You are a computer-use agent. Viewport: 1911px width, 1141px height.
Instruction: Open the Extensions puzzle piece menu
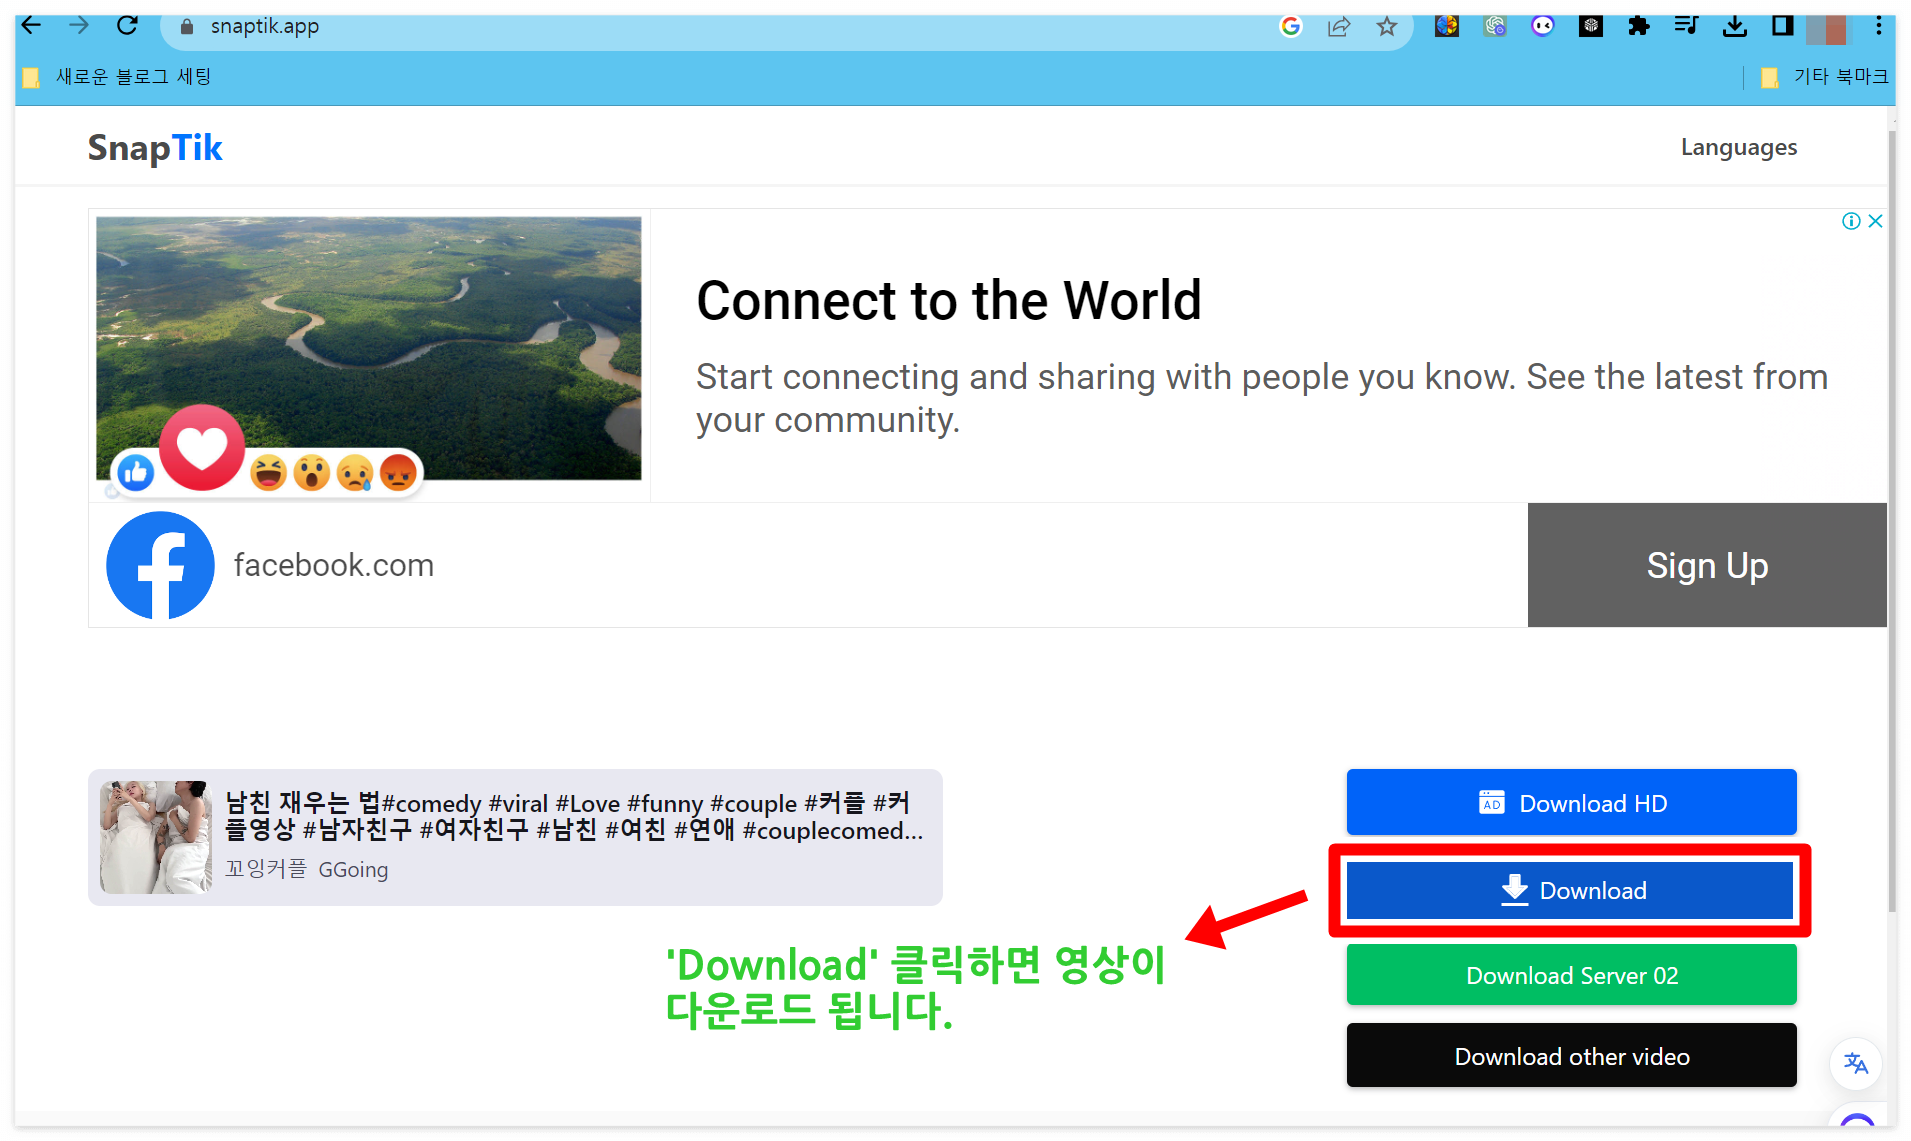click(1639, 26)
